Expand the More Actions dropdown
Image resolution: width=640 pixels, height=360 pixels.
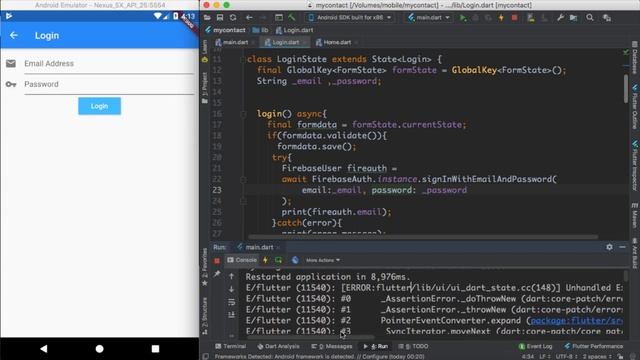323,260
